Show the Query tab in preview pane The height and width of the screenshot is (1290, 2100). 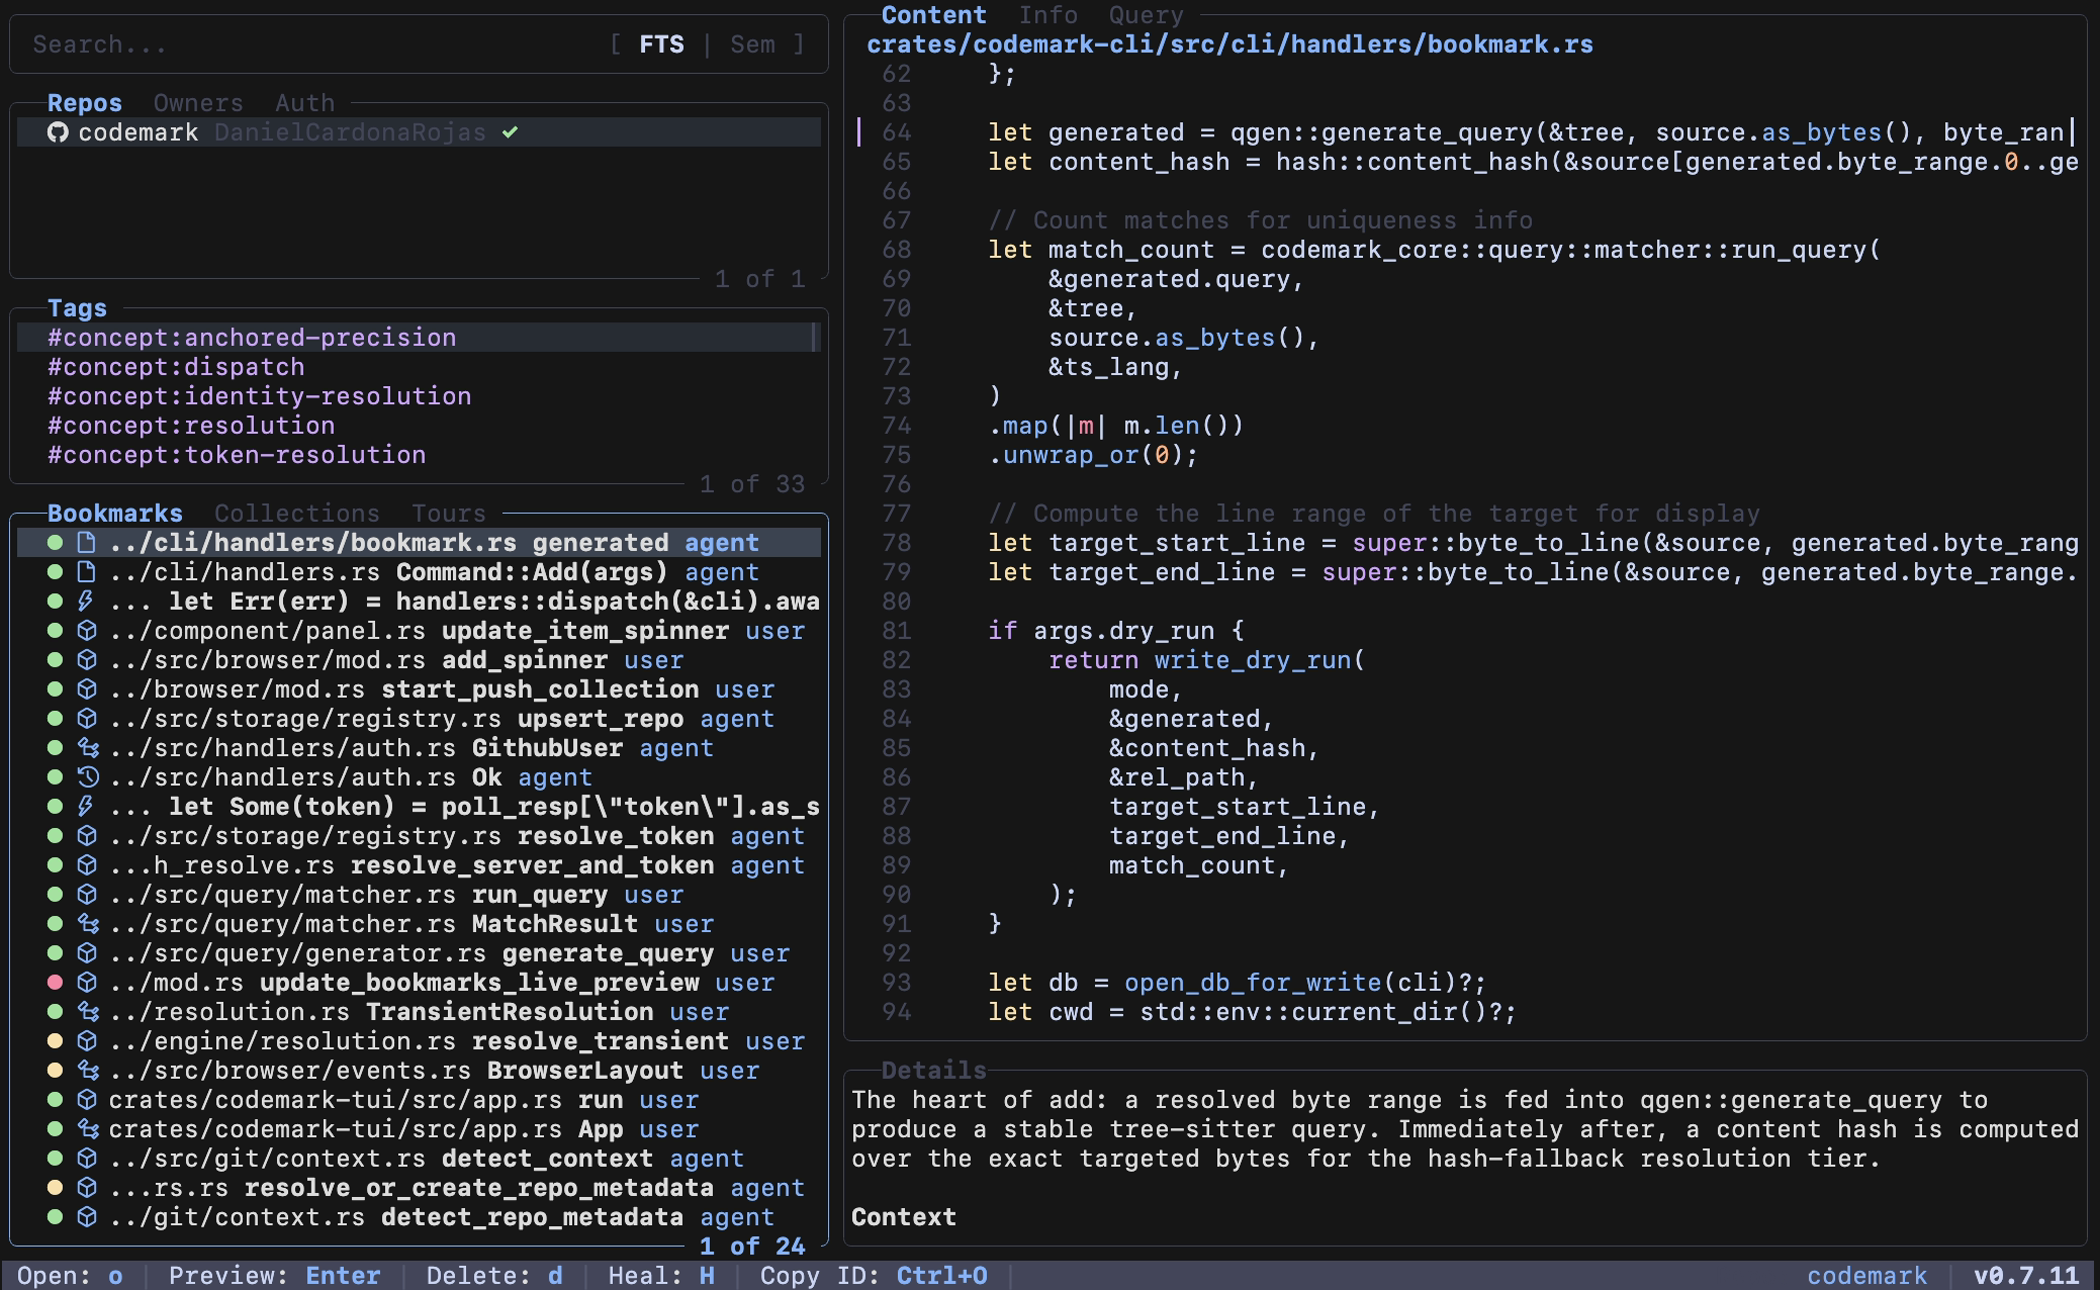point(1146,15)
